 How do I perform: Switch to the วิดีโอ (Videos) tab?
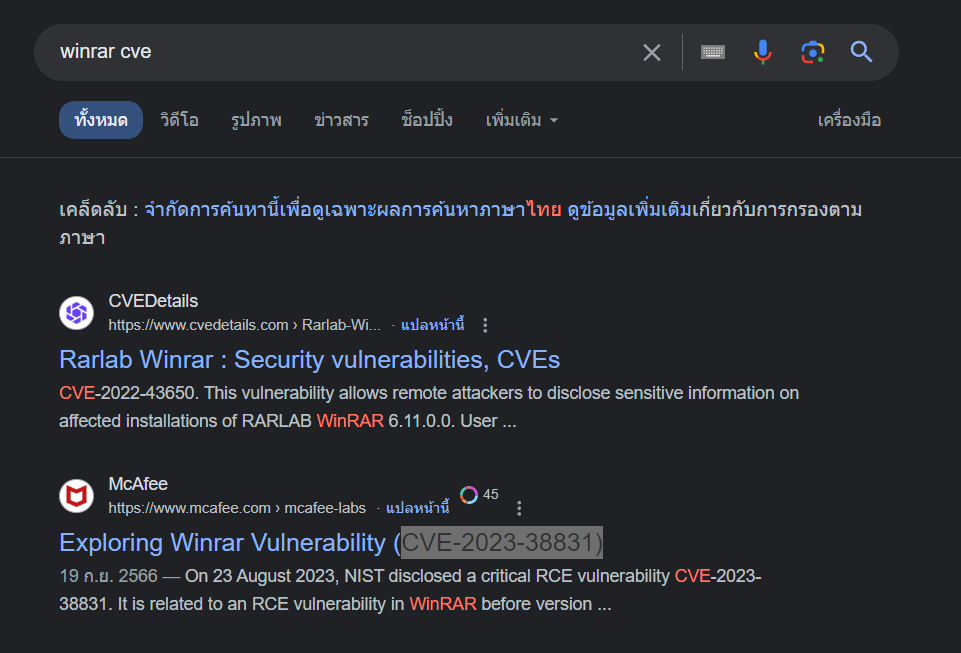pyautogui.click(x=179, y=120)
